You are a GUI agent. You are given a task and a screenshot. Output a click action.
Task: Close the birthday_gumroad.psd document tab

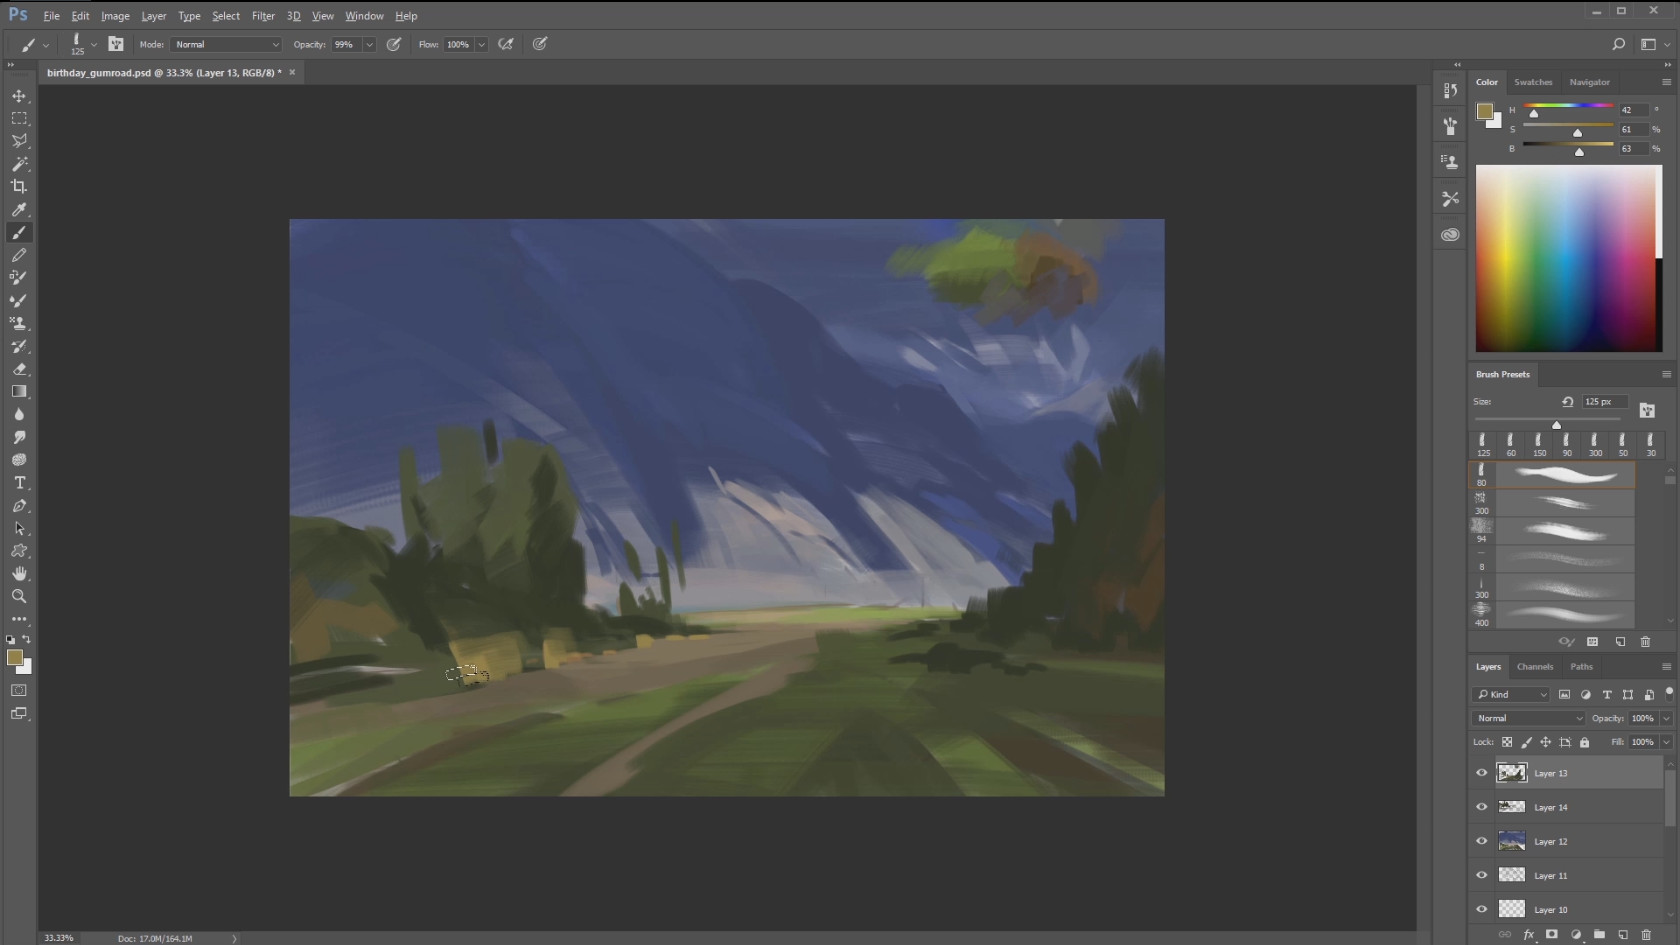click(292, 72)
